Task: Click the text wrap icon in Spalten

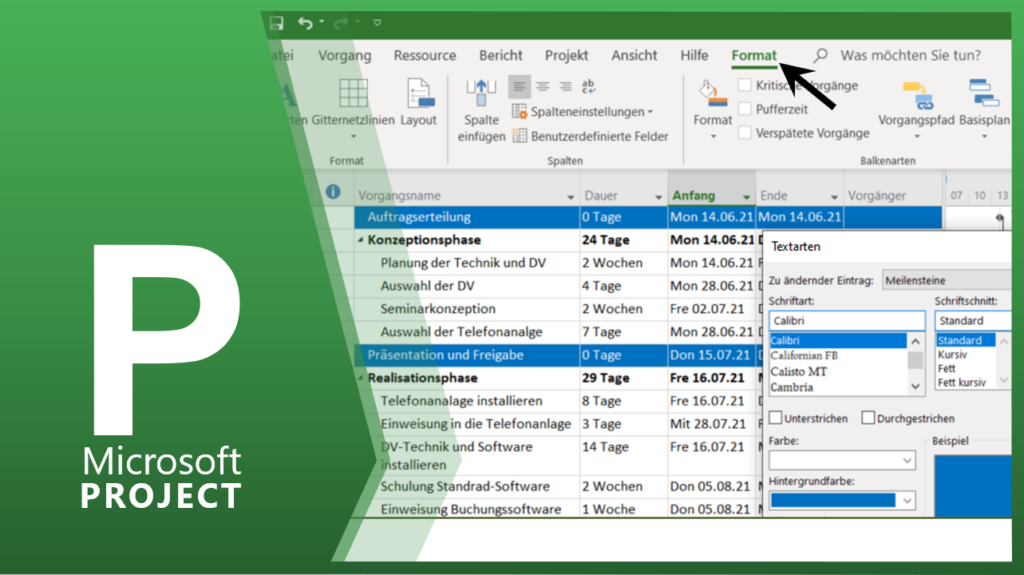Action: pyautogui.click(x=588, y=87)
